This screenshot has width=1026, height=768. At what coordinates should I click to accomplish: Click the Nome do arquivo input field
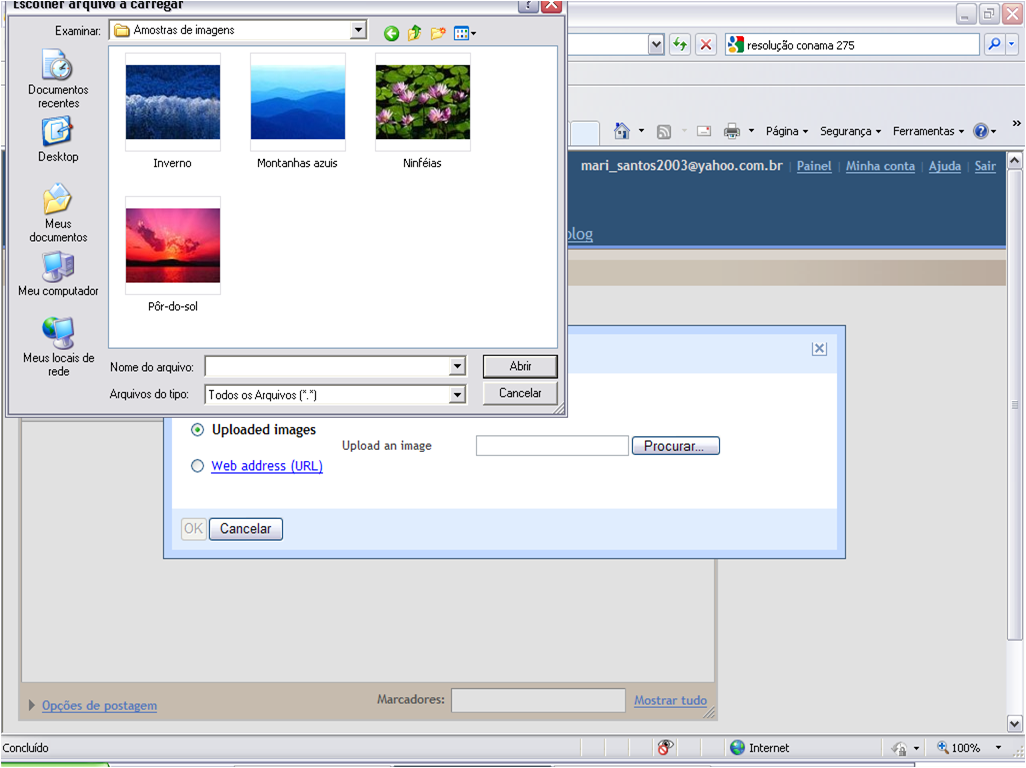327,366
